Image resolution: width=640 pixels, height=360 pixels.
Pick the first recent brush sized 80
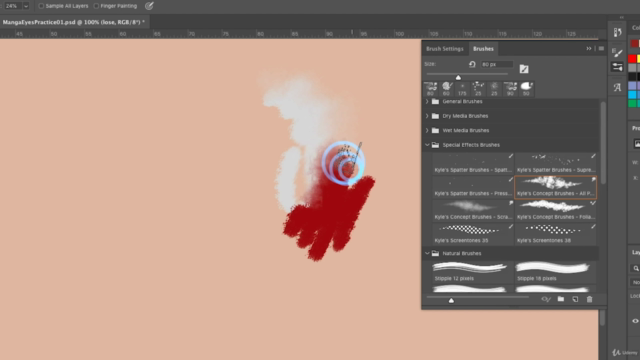[x=431, y=89]
